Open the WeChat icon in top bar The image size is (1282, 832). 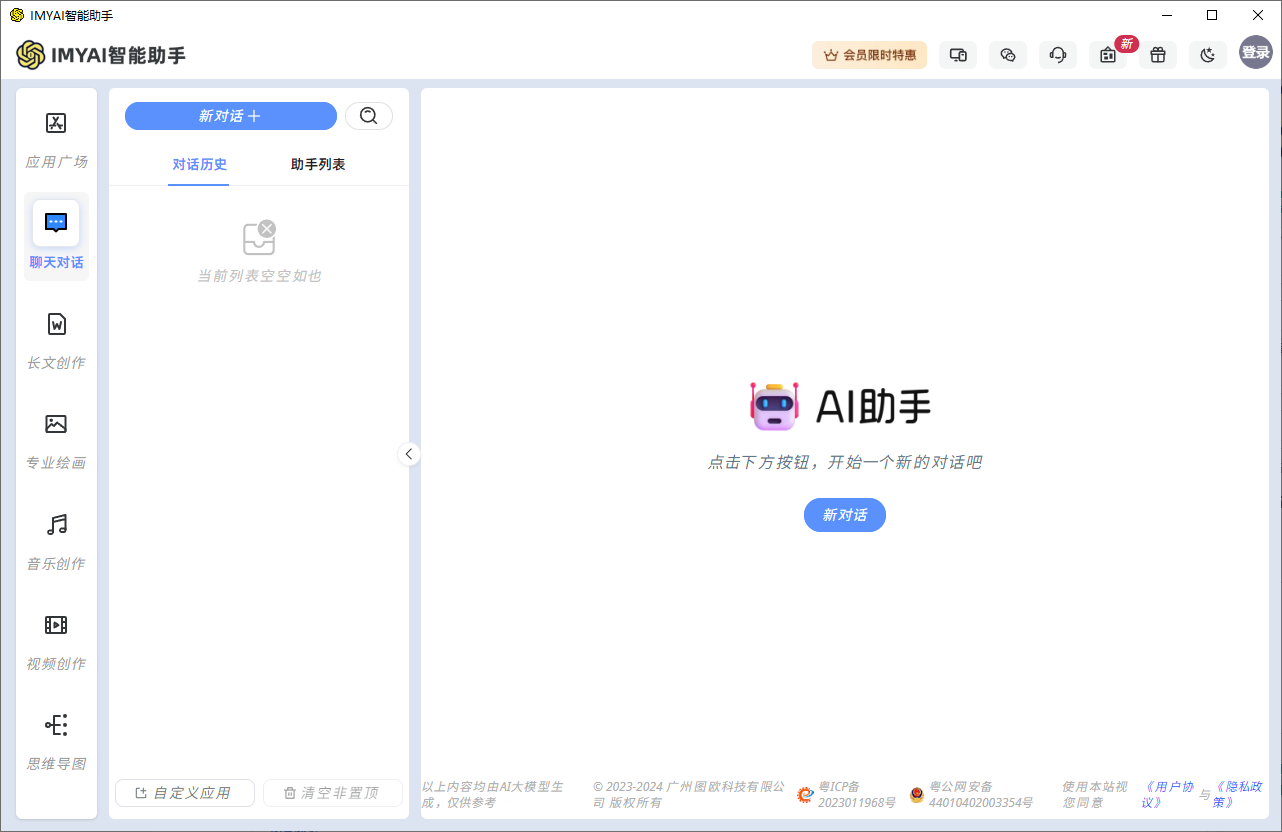(x=1008, y=55)
